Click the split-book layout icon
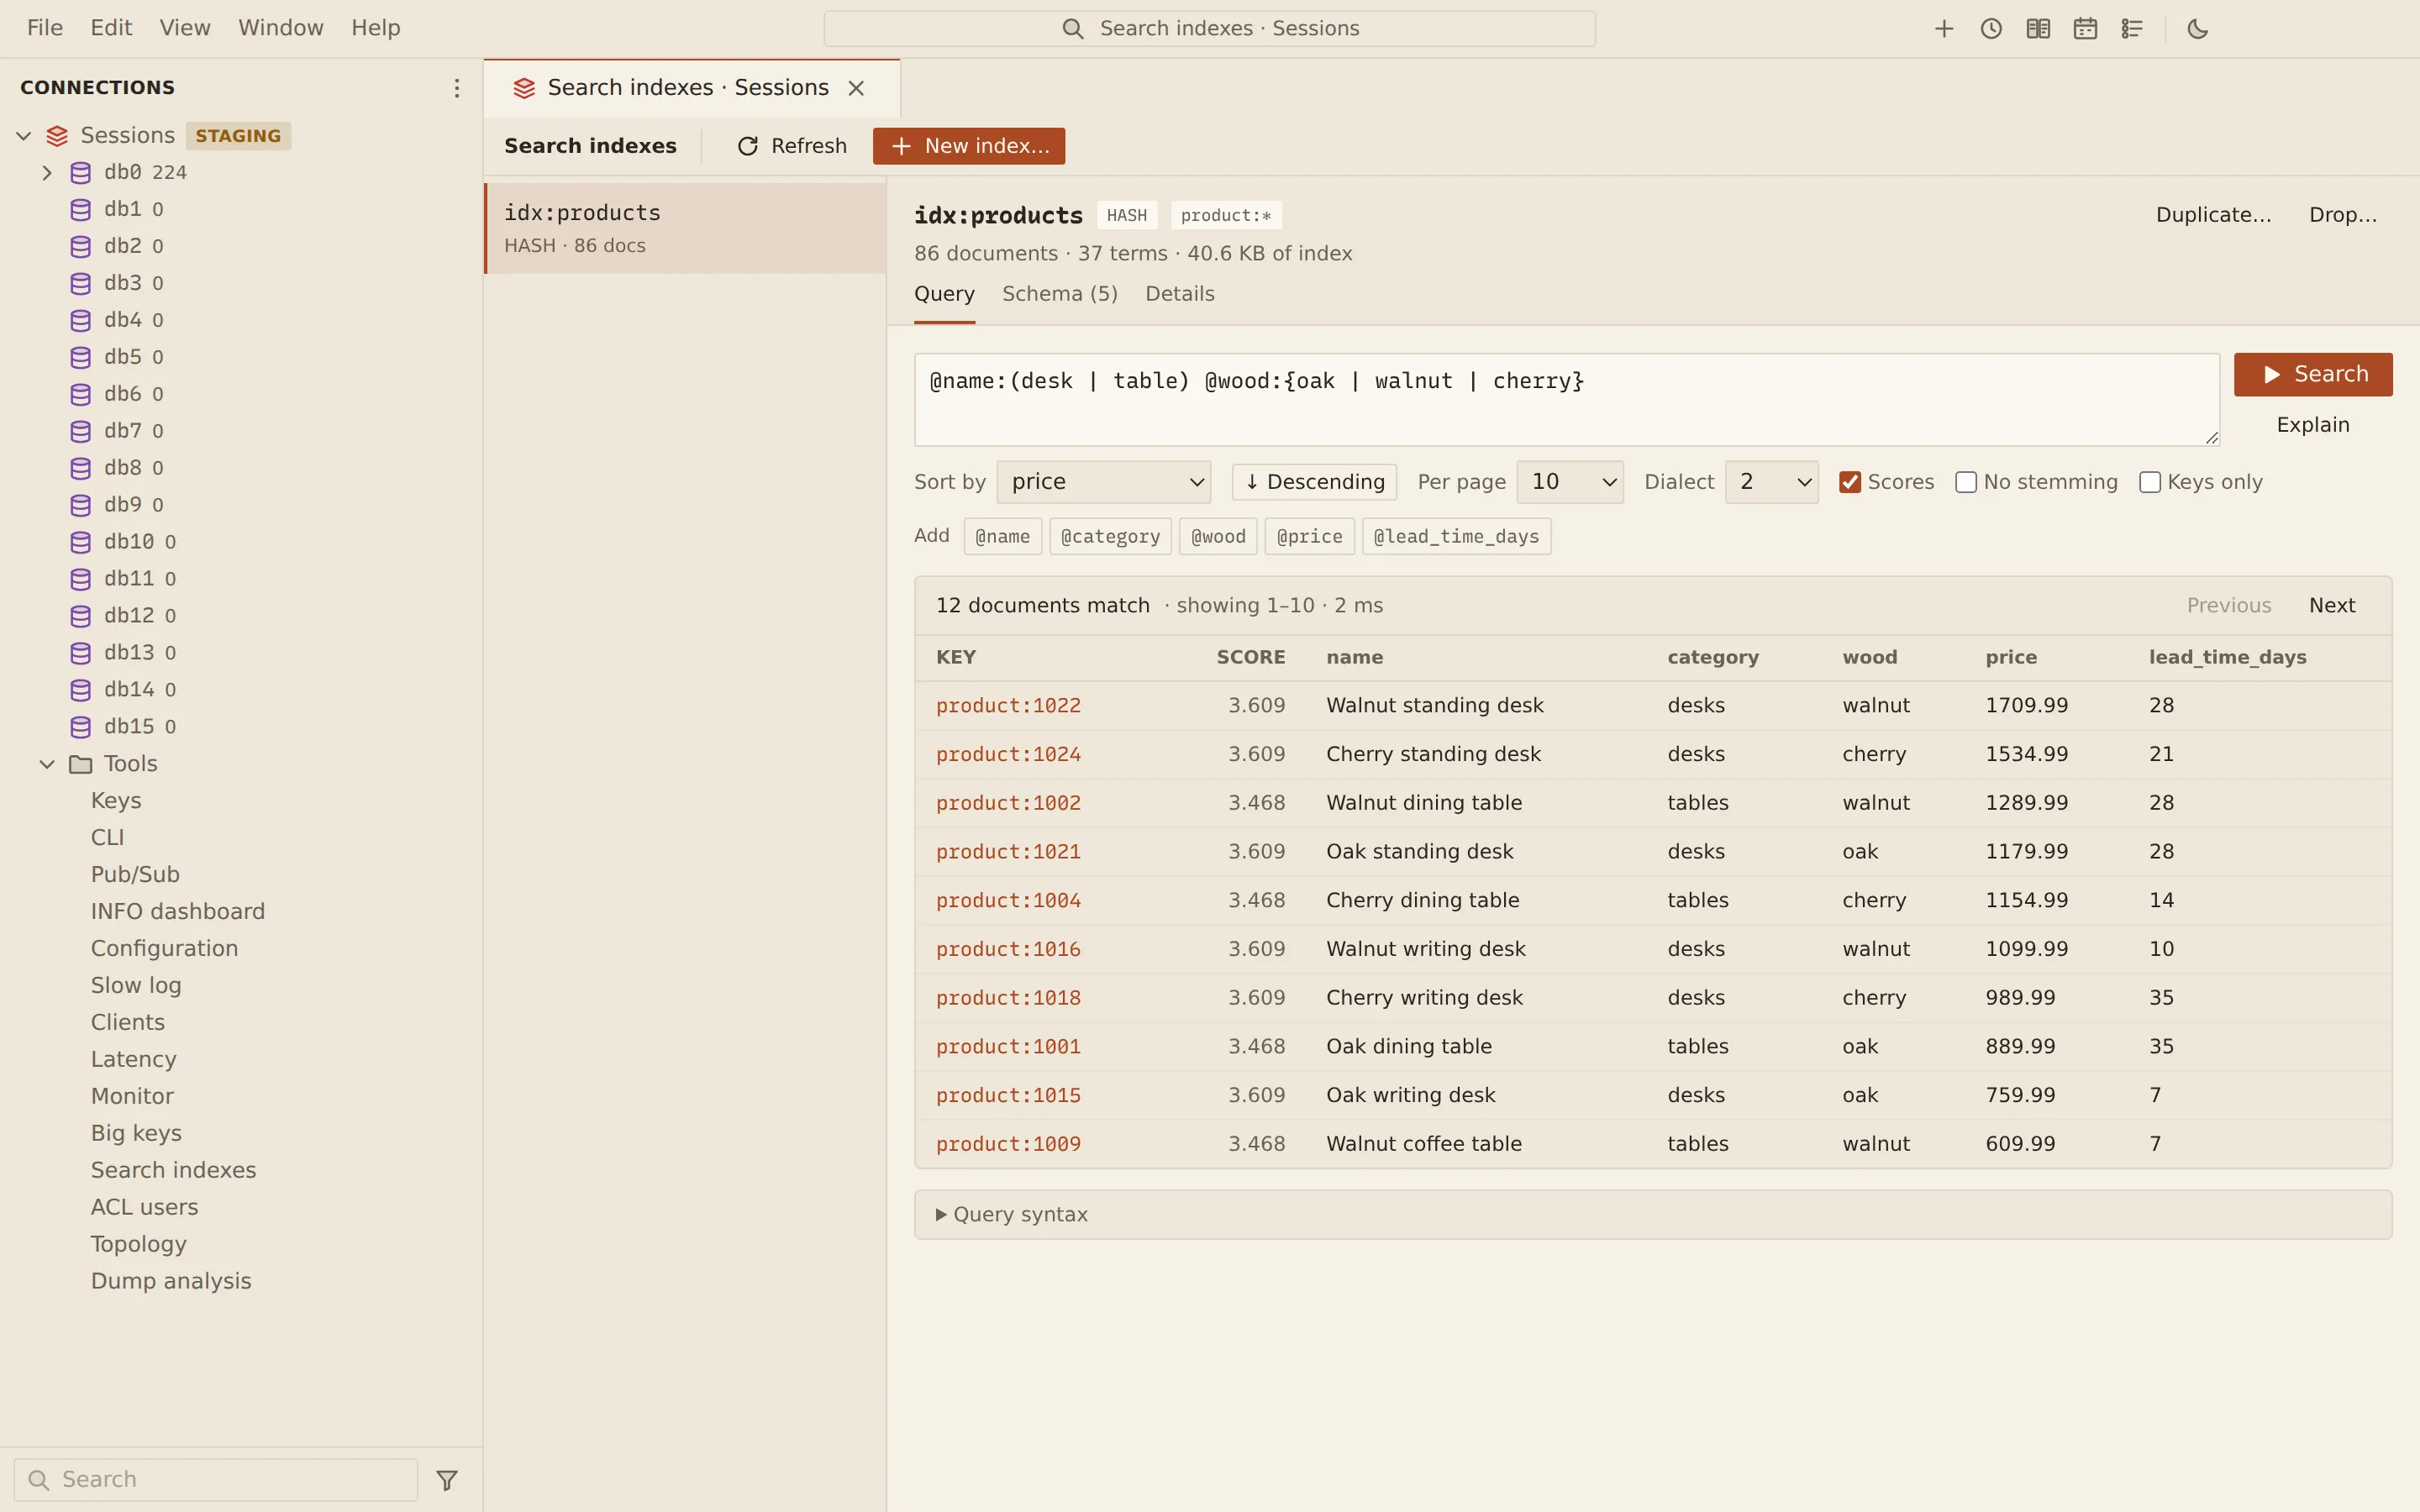 point(2037,29)
